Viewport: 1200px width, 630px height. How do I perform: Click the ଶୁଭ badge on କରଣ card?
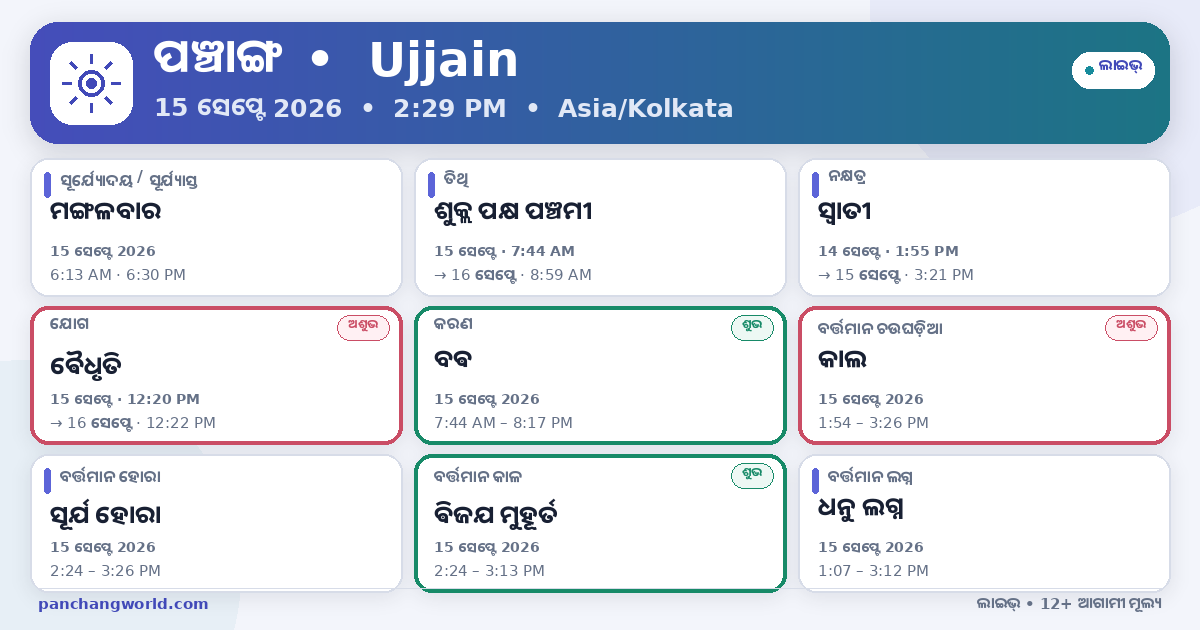752,328
